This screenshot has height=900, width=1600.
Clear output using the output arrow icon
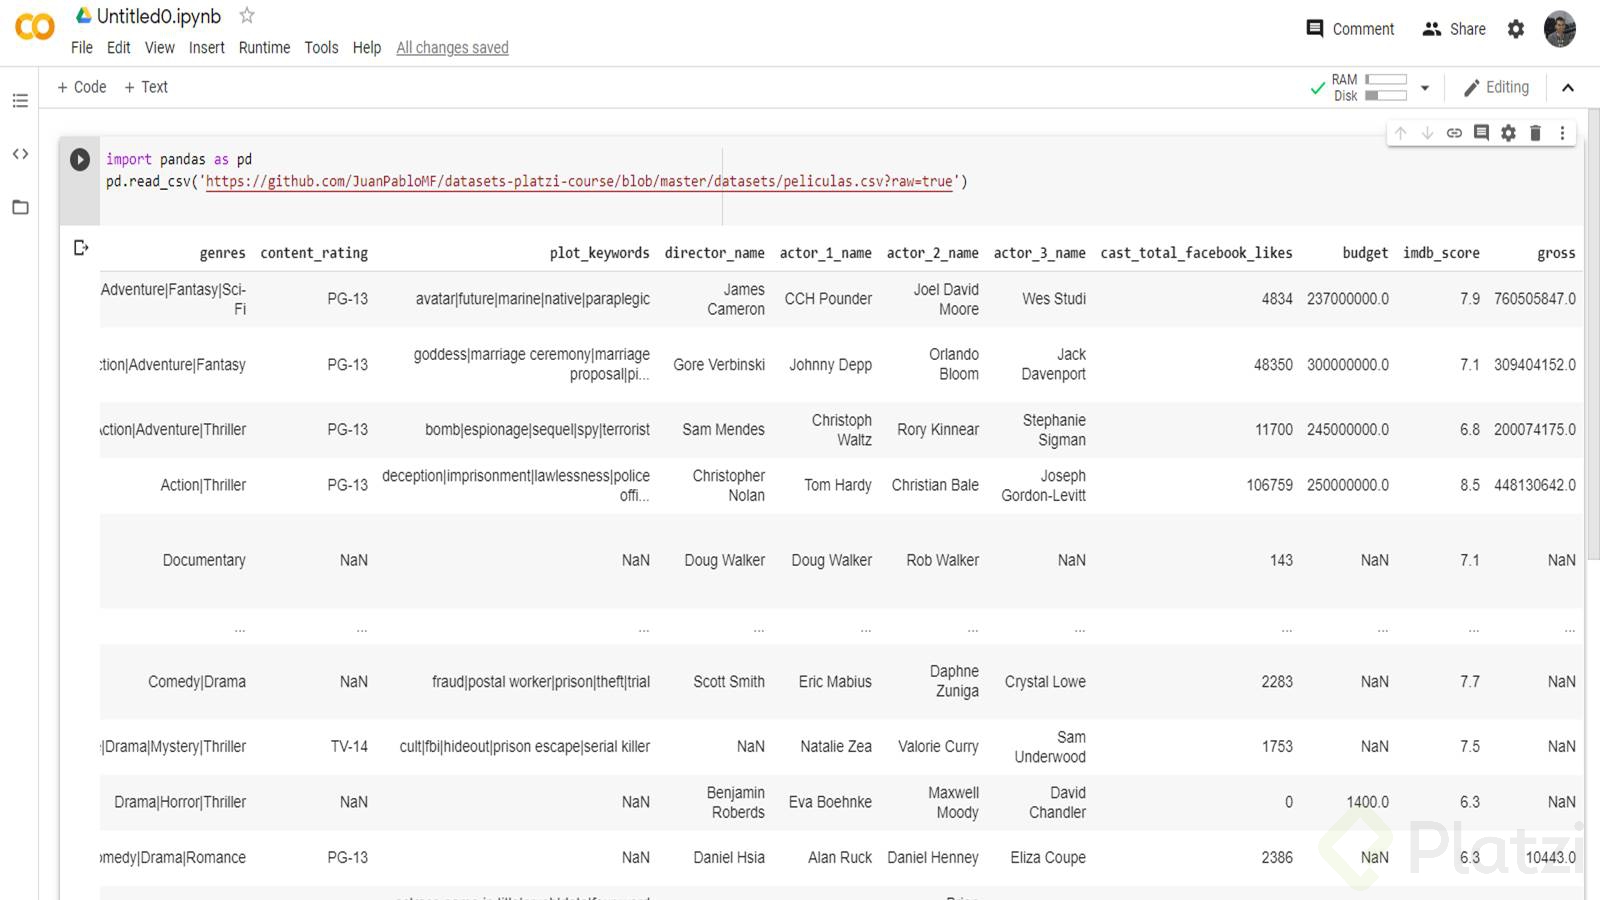pos(81,247)
